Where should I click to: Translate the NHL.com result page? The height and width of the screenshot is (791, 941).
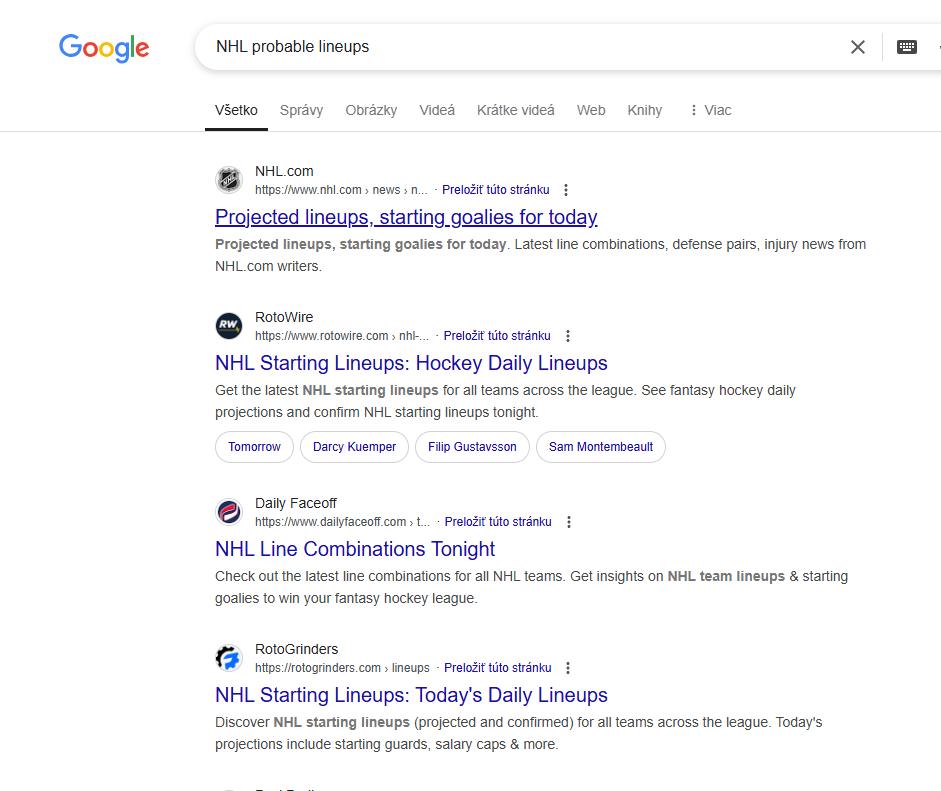pos(496,190)
